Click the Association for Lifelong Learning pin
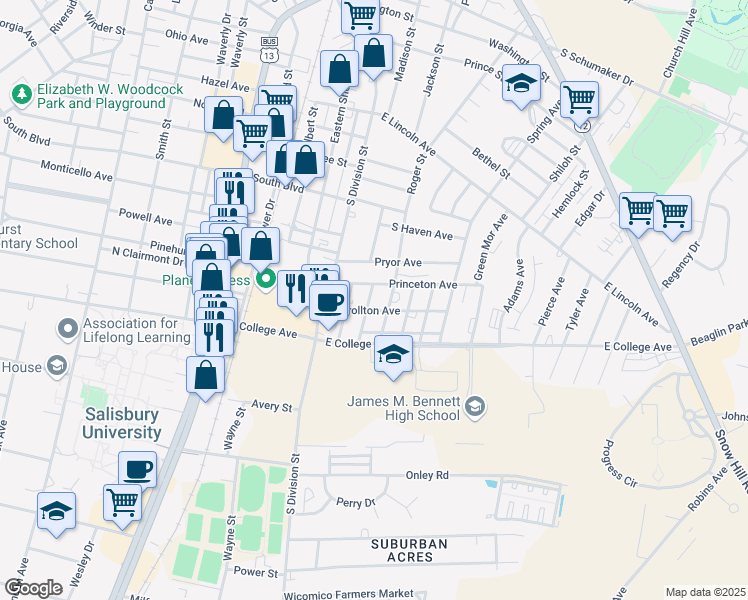Screen dimensions: 748x600 click(x=67, y=329)
